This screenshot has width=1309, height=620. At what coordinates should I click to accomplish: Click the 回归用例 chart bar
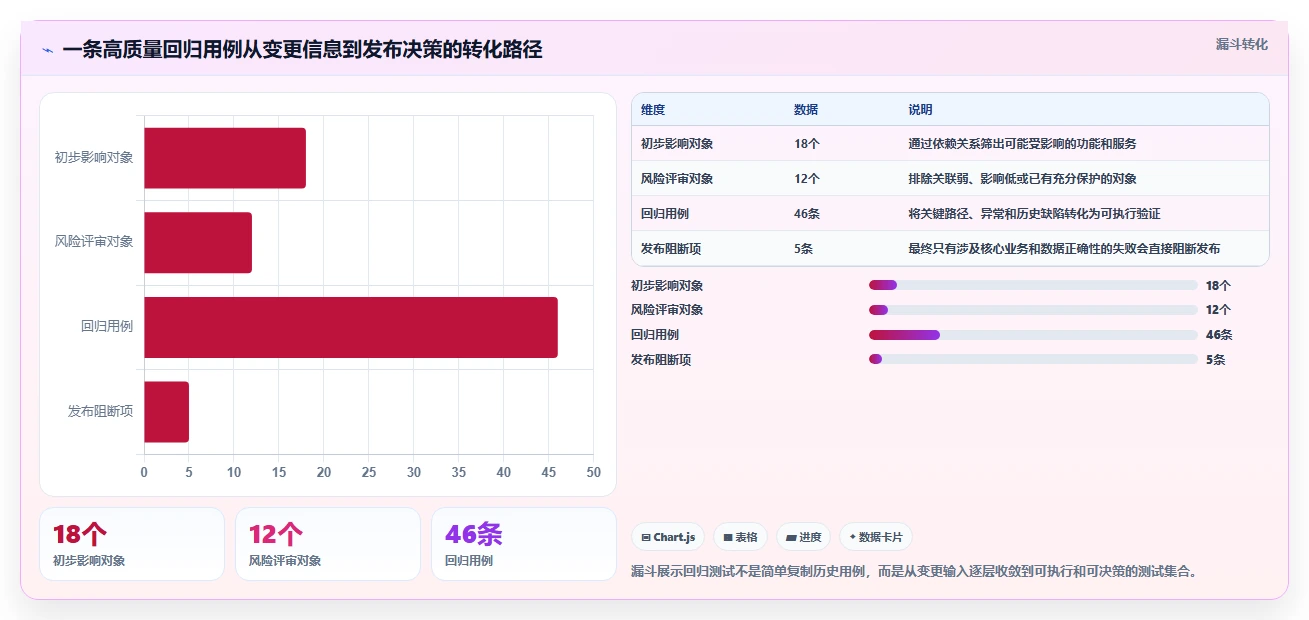click(x=351, y=327)
